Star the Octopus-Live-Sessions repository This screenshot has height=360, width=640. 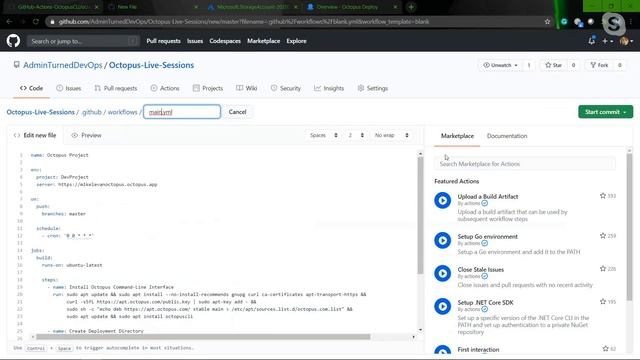pos(553,65)
